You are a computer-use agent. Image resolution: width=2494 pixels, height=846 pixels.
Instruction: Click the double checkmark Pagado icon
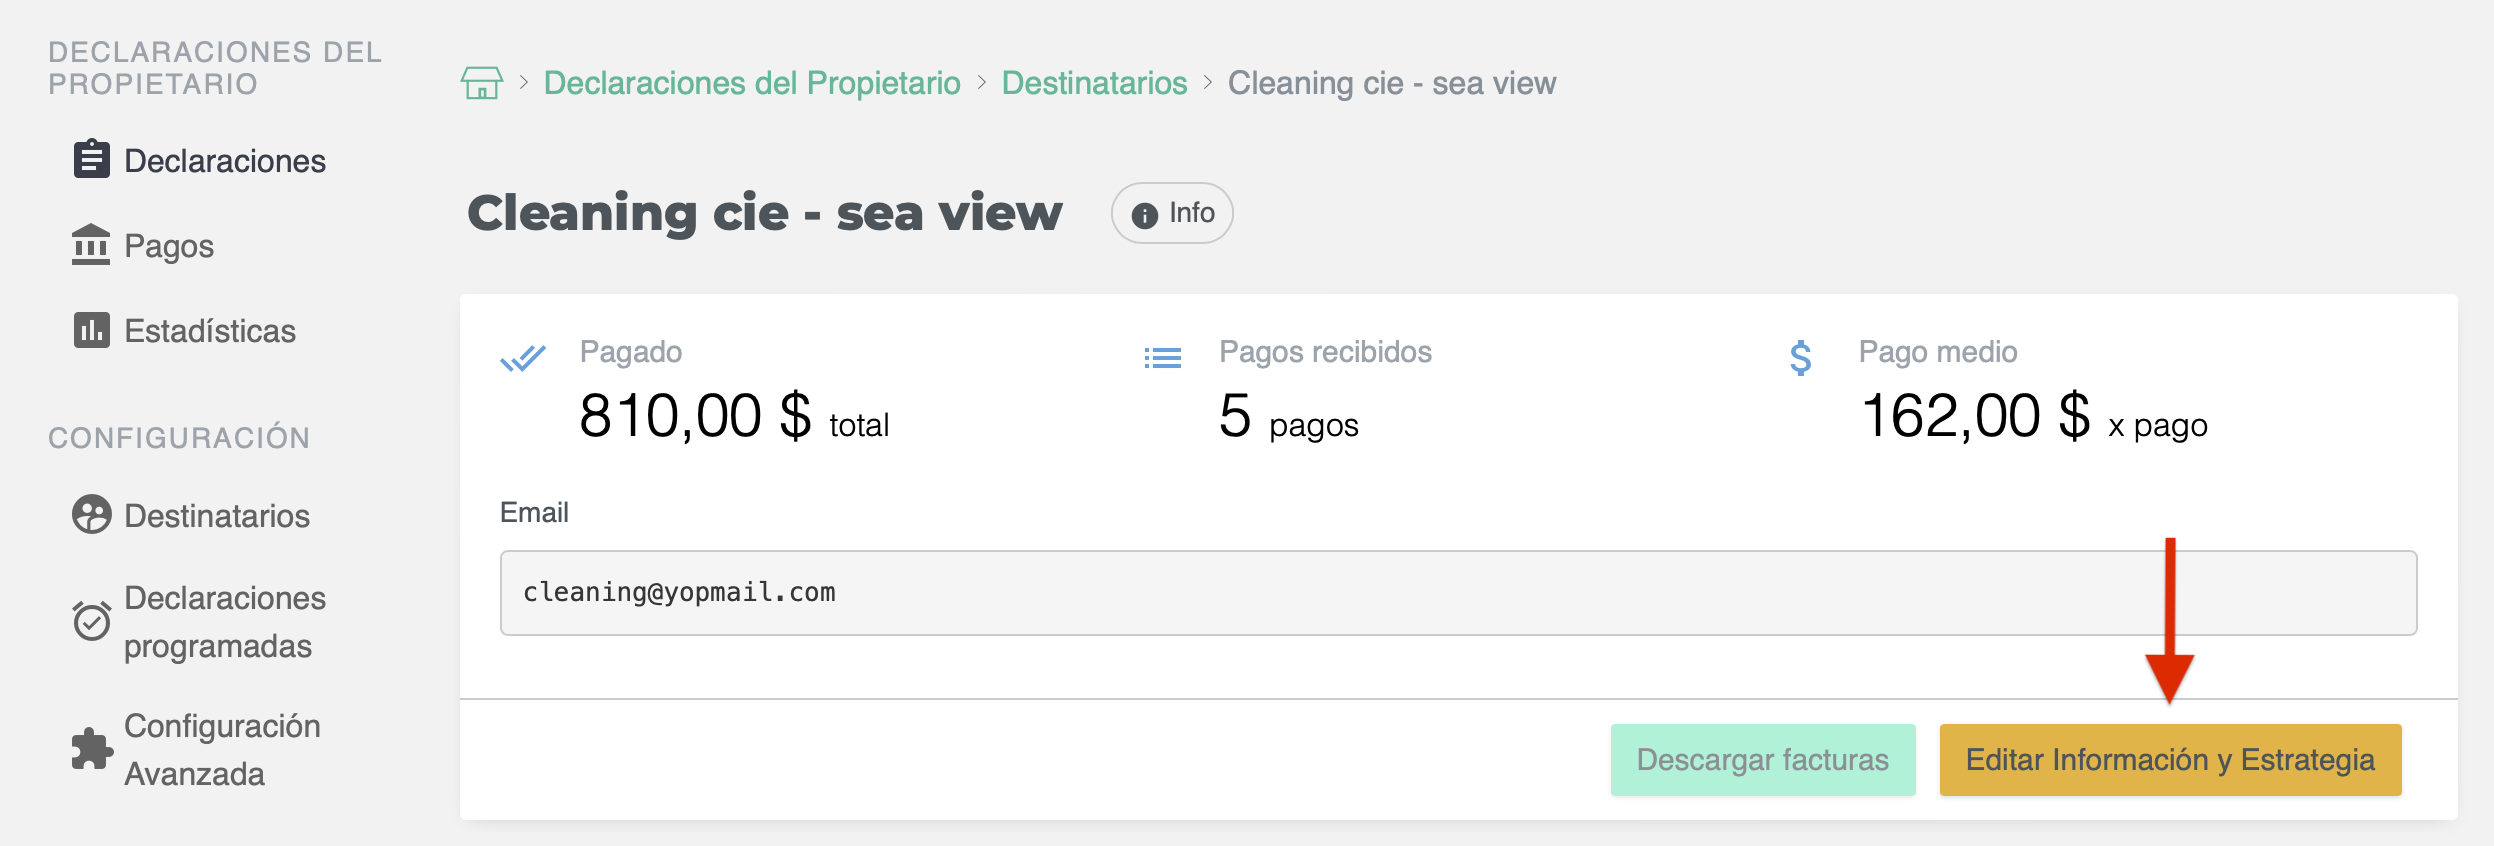point(523,358)
